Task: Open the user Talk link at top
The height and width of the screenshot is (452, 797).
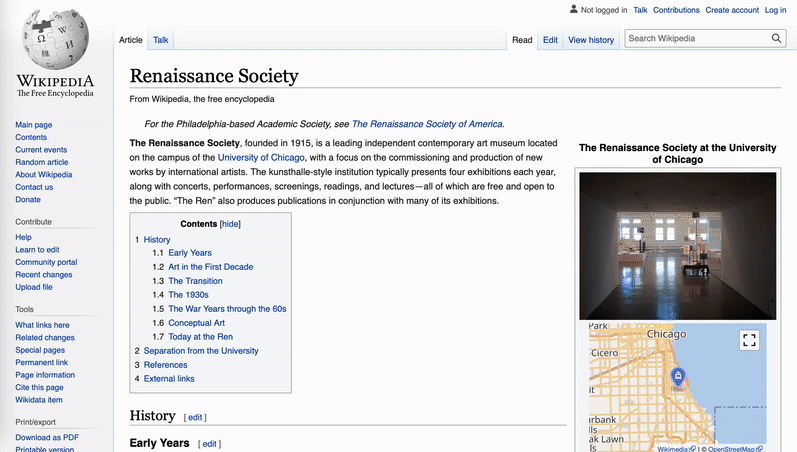Action: click(640, 10)
